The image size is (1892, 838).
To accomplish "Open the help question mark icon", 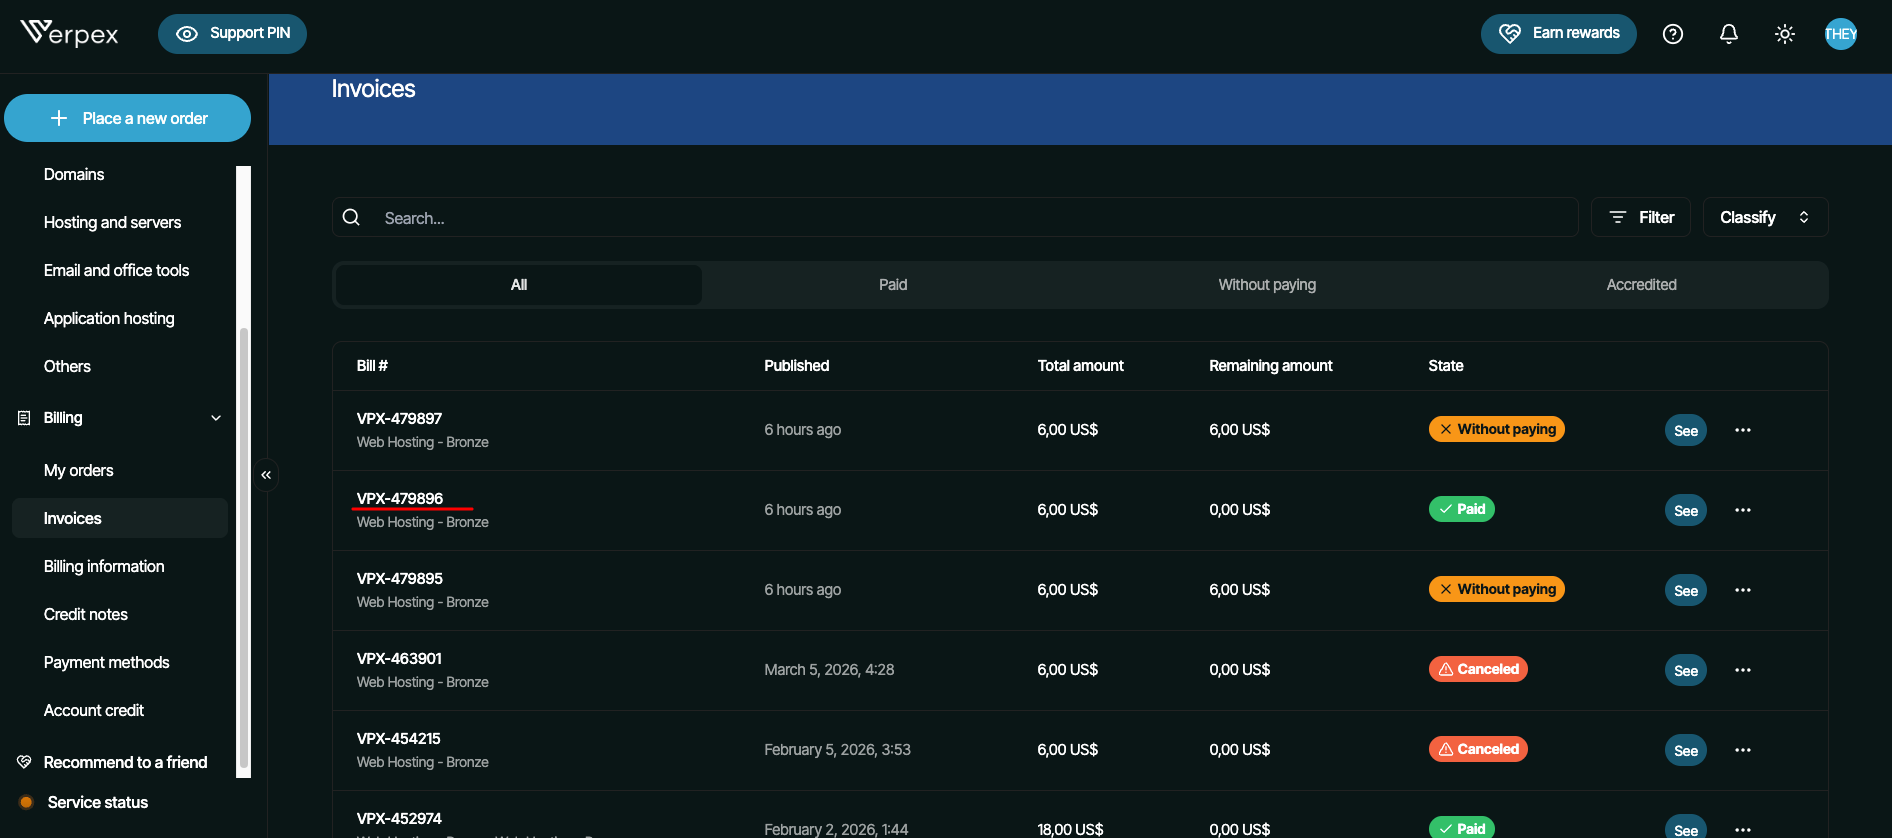I will click(1672, 34).
